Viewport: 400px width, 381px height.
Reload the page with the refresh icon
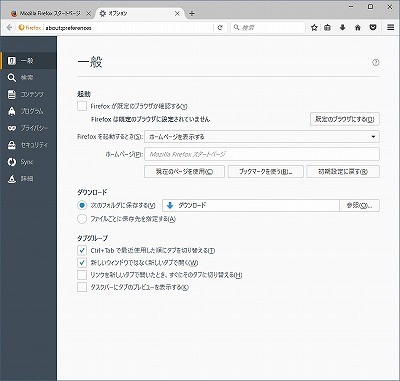pos(220,28)
